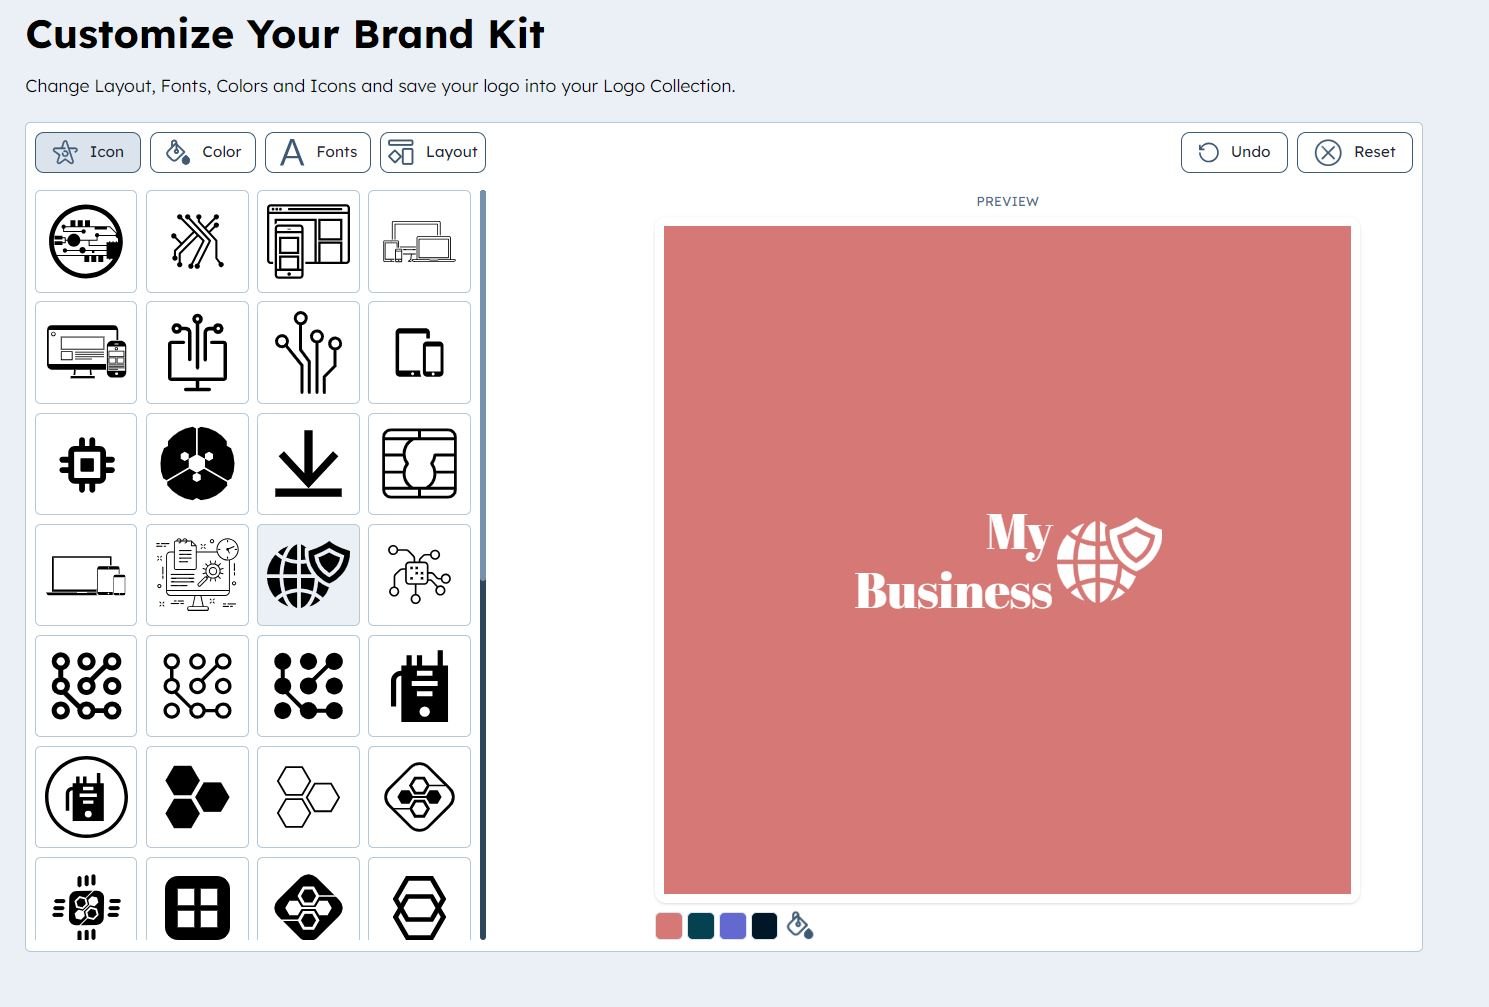Select the rounded diamond with hexagons icon
Screen dimensions: 1489x1007
419,797
